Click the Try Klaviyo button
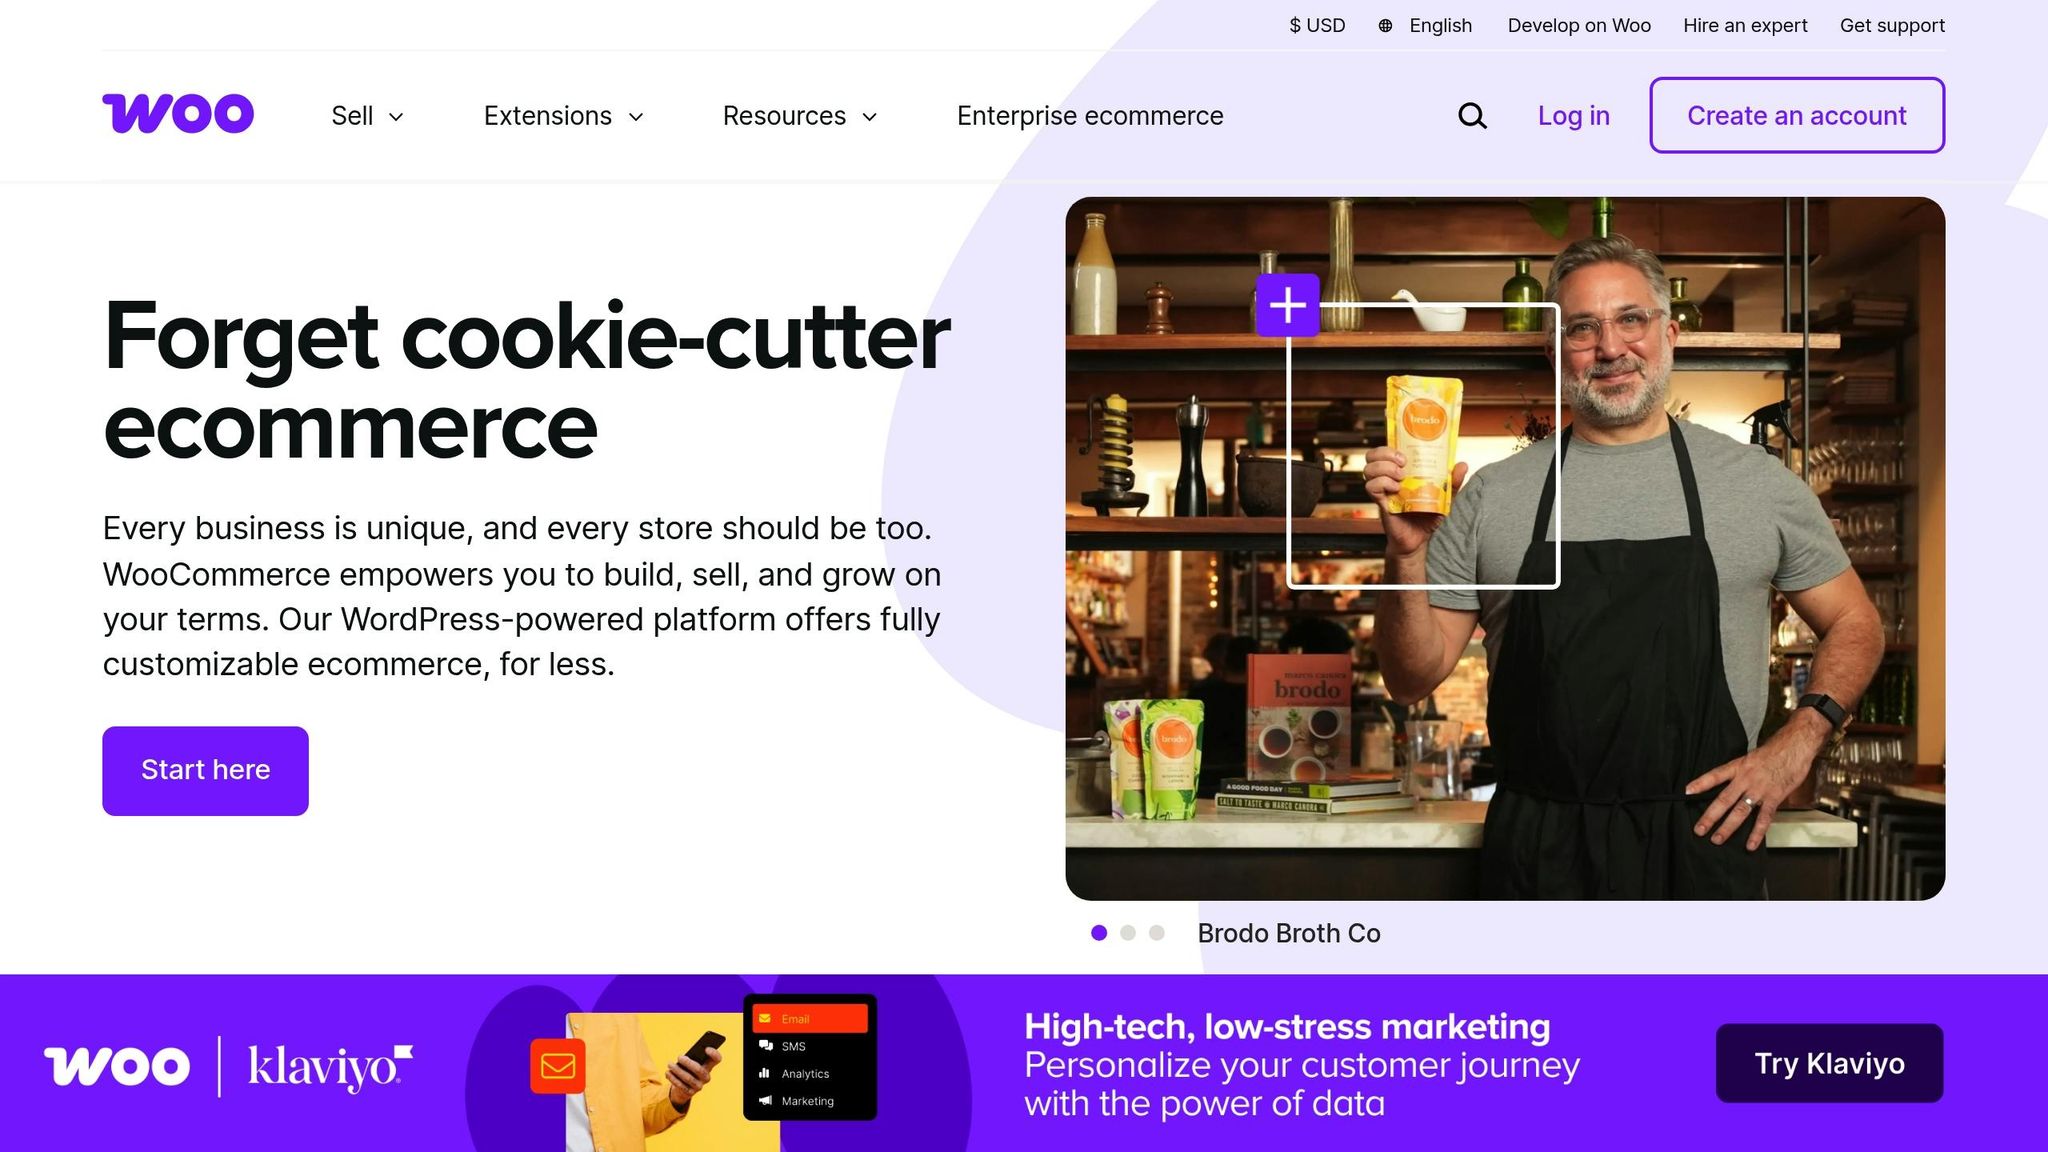This screenshot has height=1152, width=2048. click(1830, 1063)
